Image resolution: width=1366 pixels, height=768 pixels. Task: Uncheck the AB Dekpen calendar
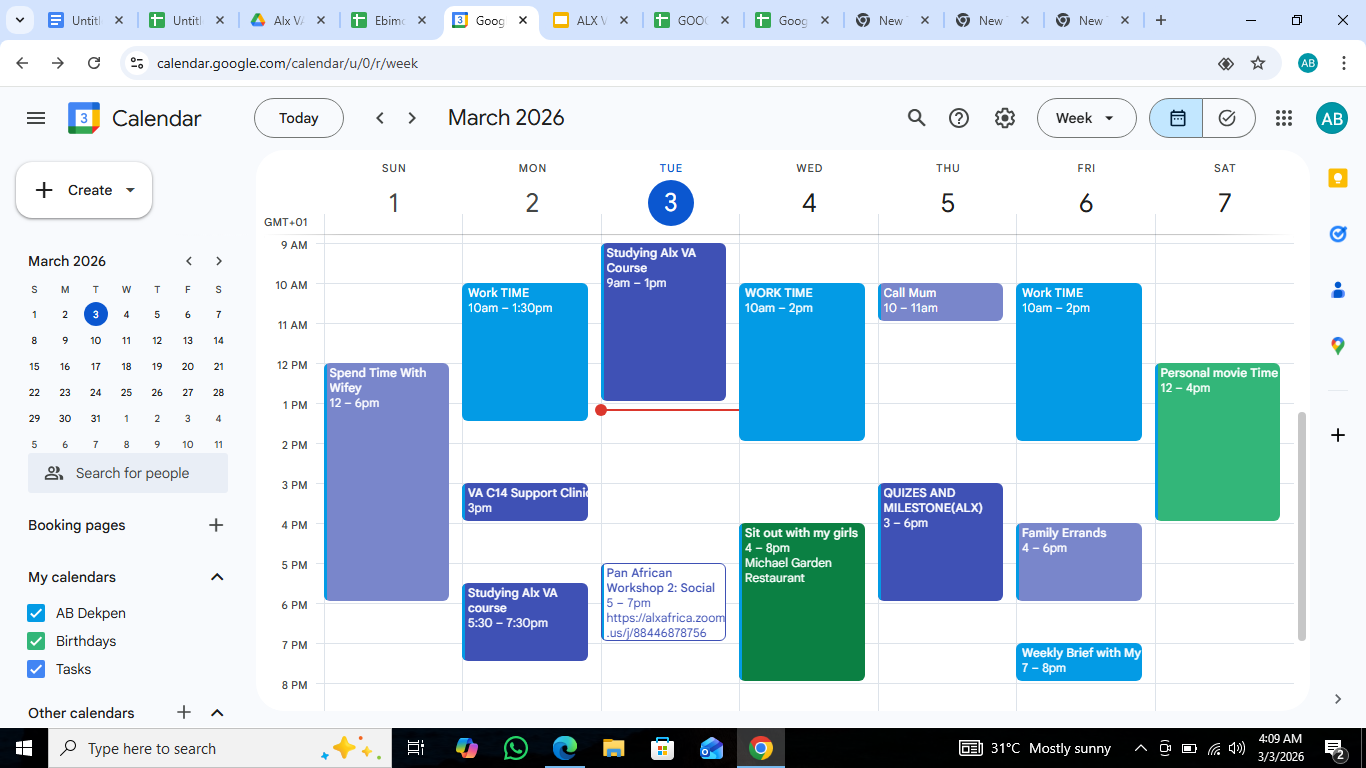click(x=37, y=613)
